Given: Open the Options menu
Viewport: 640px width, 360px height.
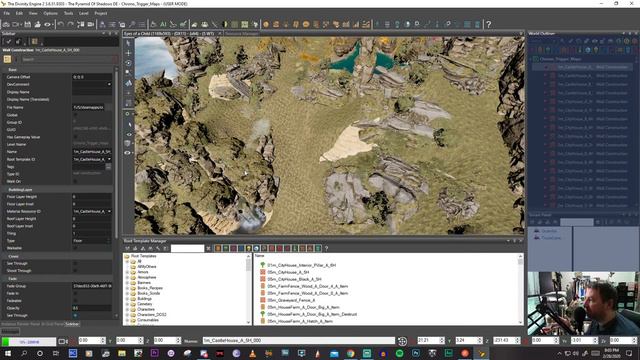Looking at the screenshot, I should pos(51,13).
